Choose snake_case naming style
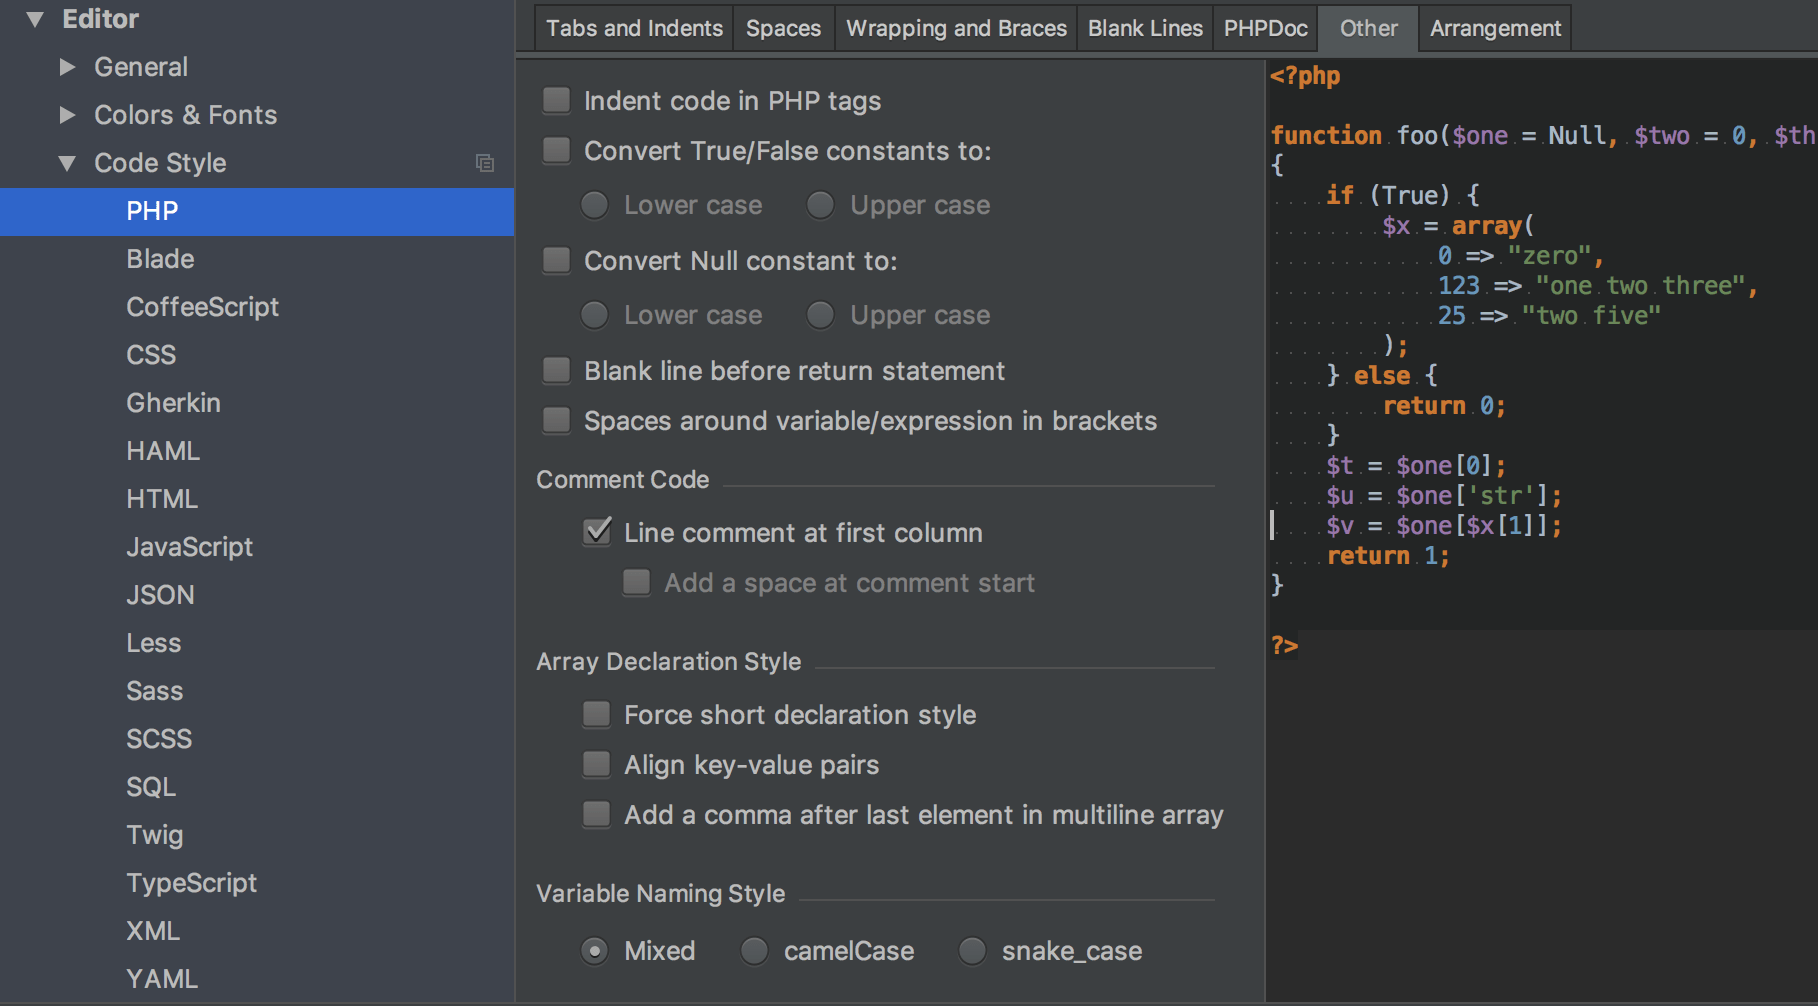Image resolution: width=1818 pixels, height=1006 pixels. (971, 951)
